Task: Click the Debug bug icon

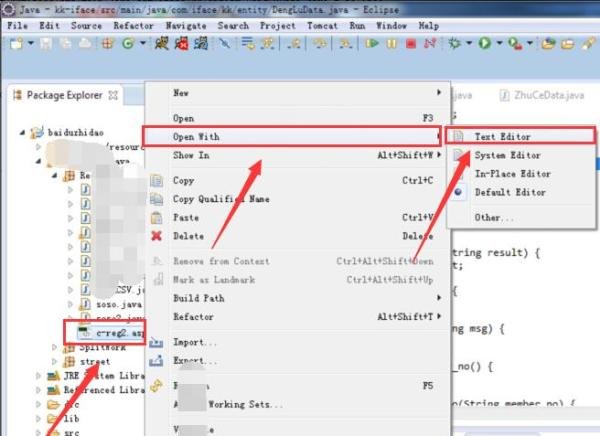Action: tap(455, 43)
